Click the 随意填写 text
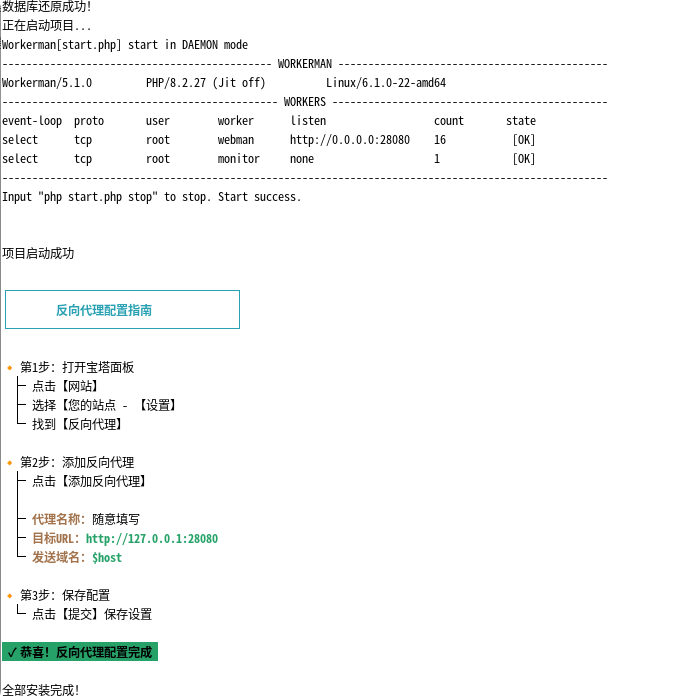 116,519
